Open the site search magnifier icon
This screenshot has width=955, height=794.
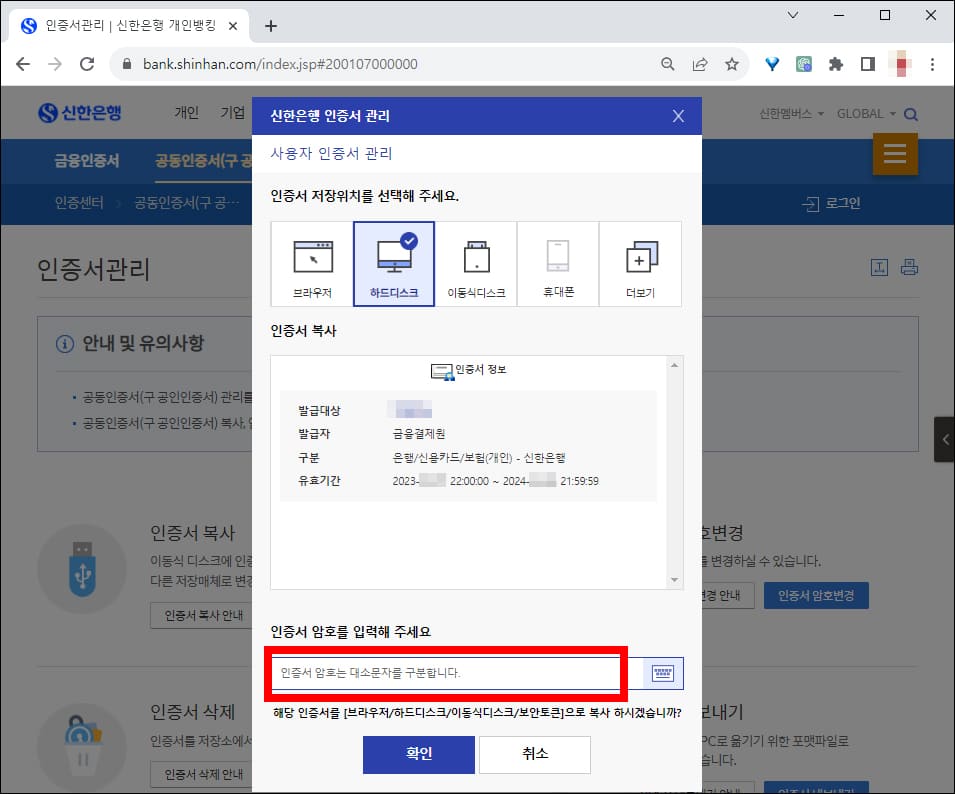910,114
